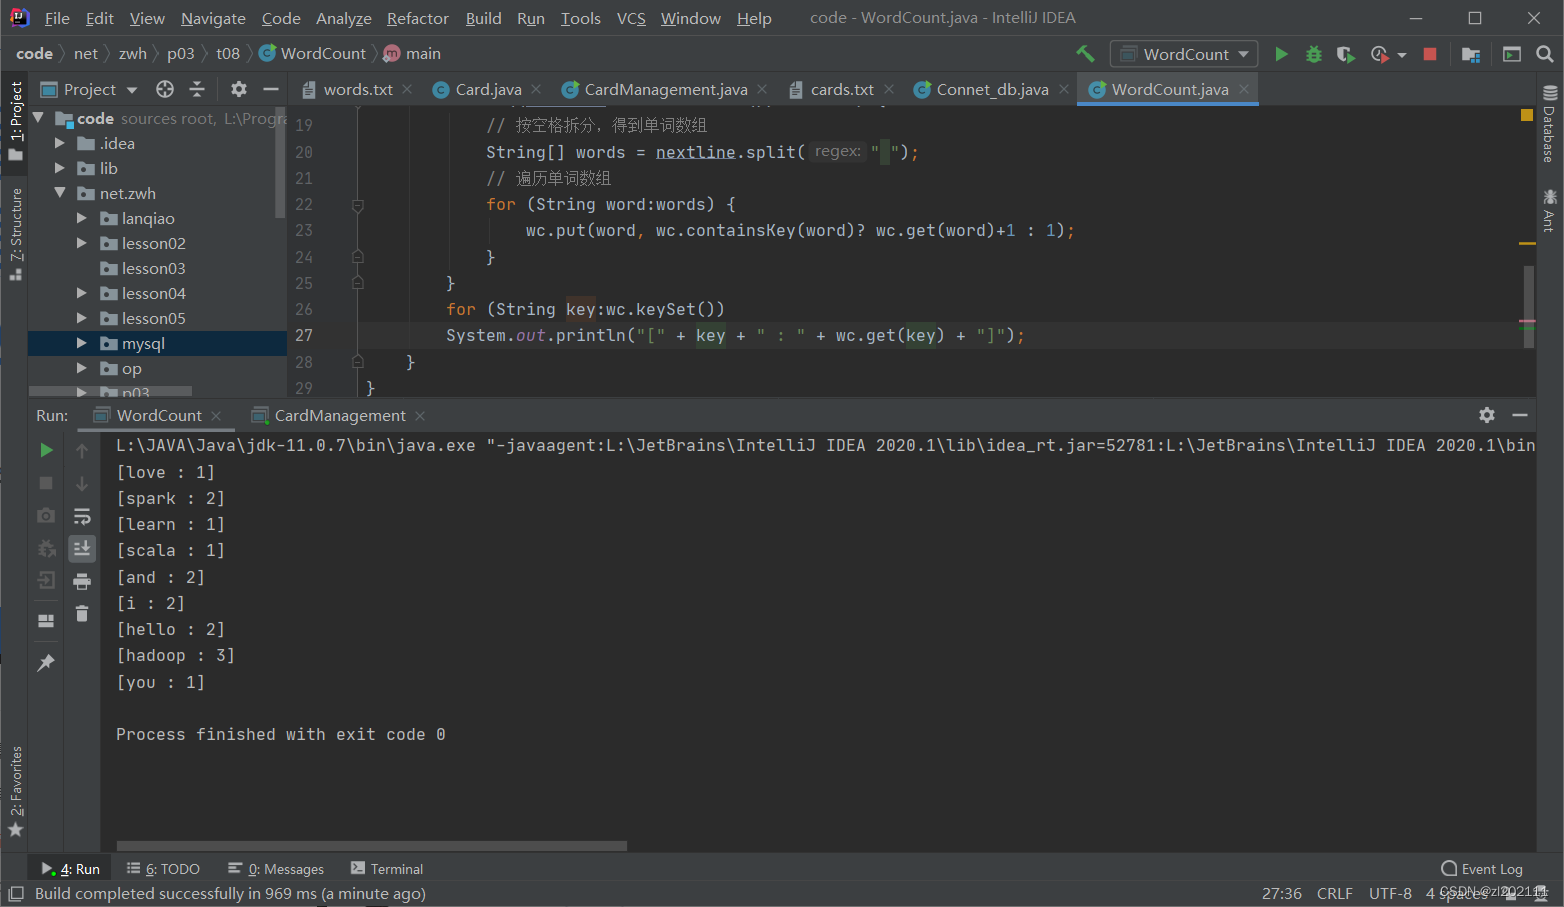
Task: Click the locate-in-project target icon
Action: [165, 89]
